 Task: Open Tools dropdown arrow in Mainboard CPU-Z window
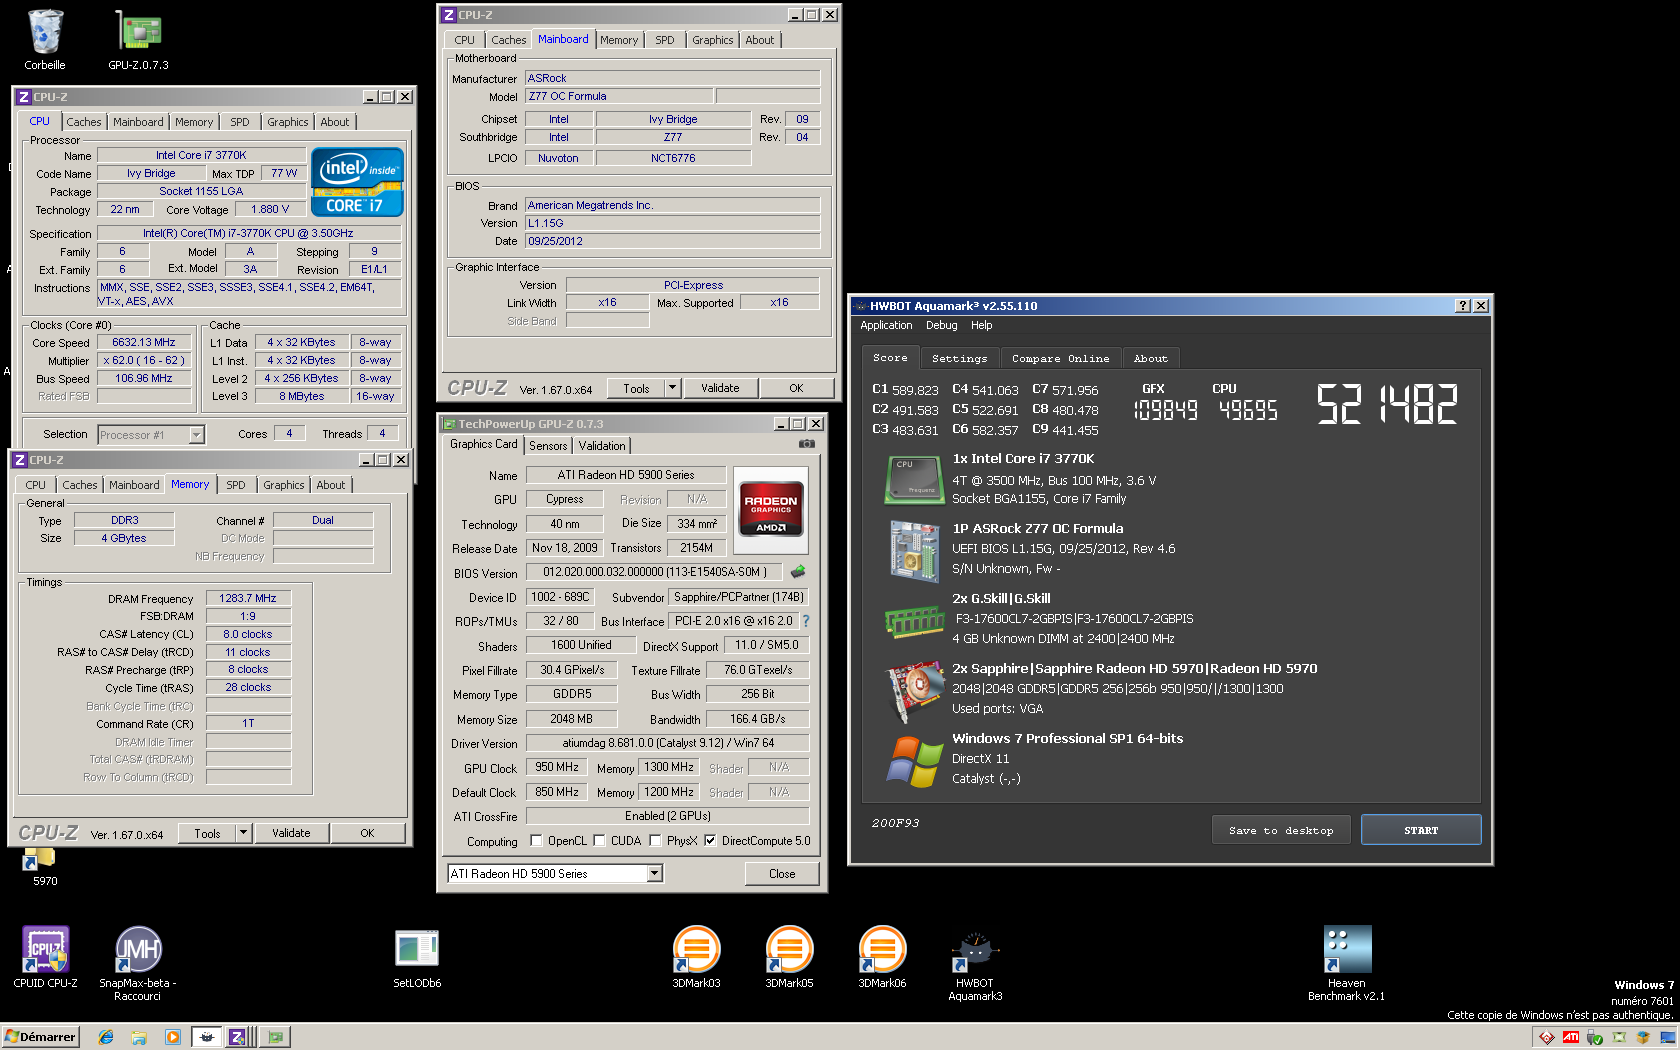click(x=672, y=388)
